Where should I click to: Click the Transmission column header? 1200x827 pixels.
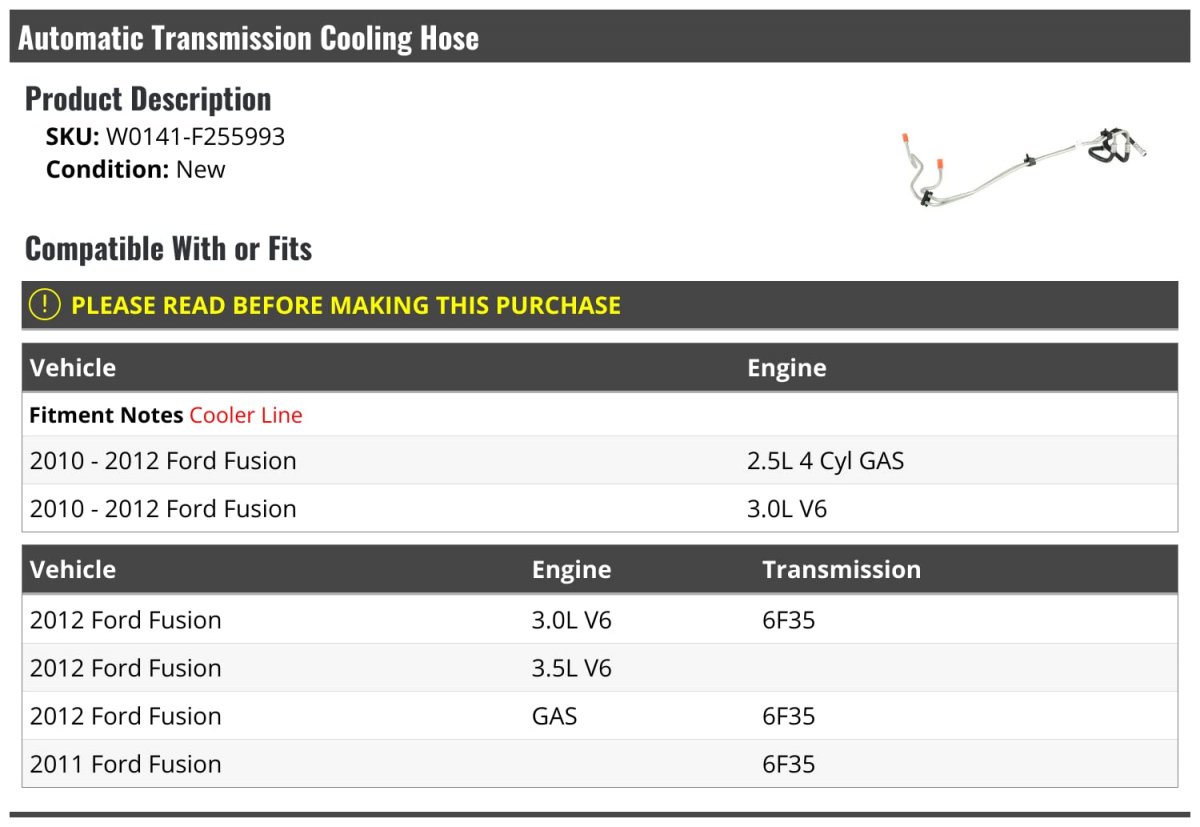tap(842, 570)
